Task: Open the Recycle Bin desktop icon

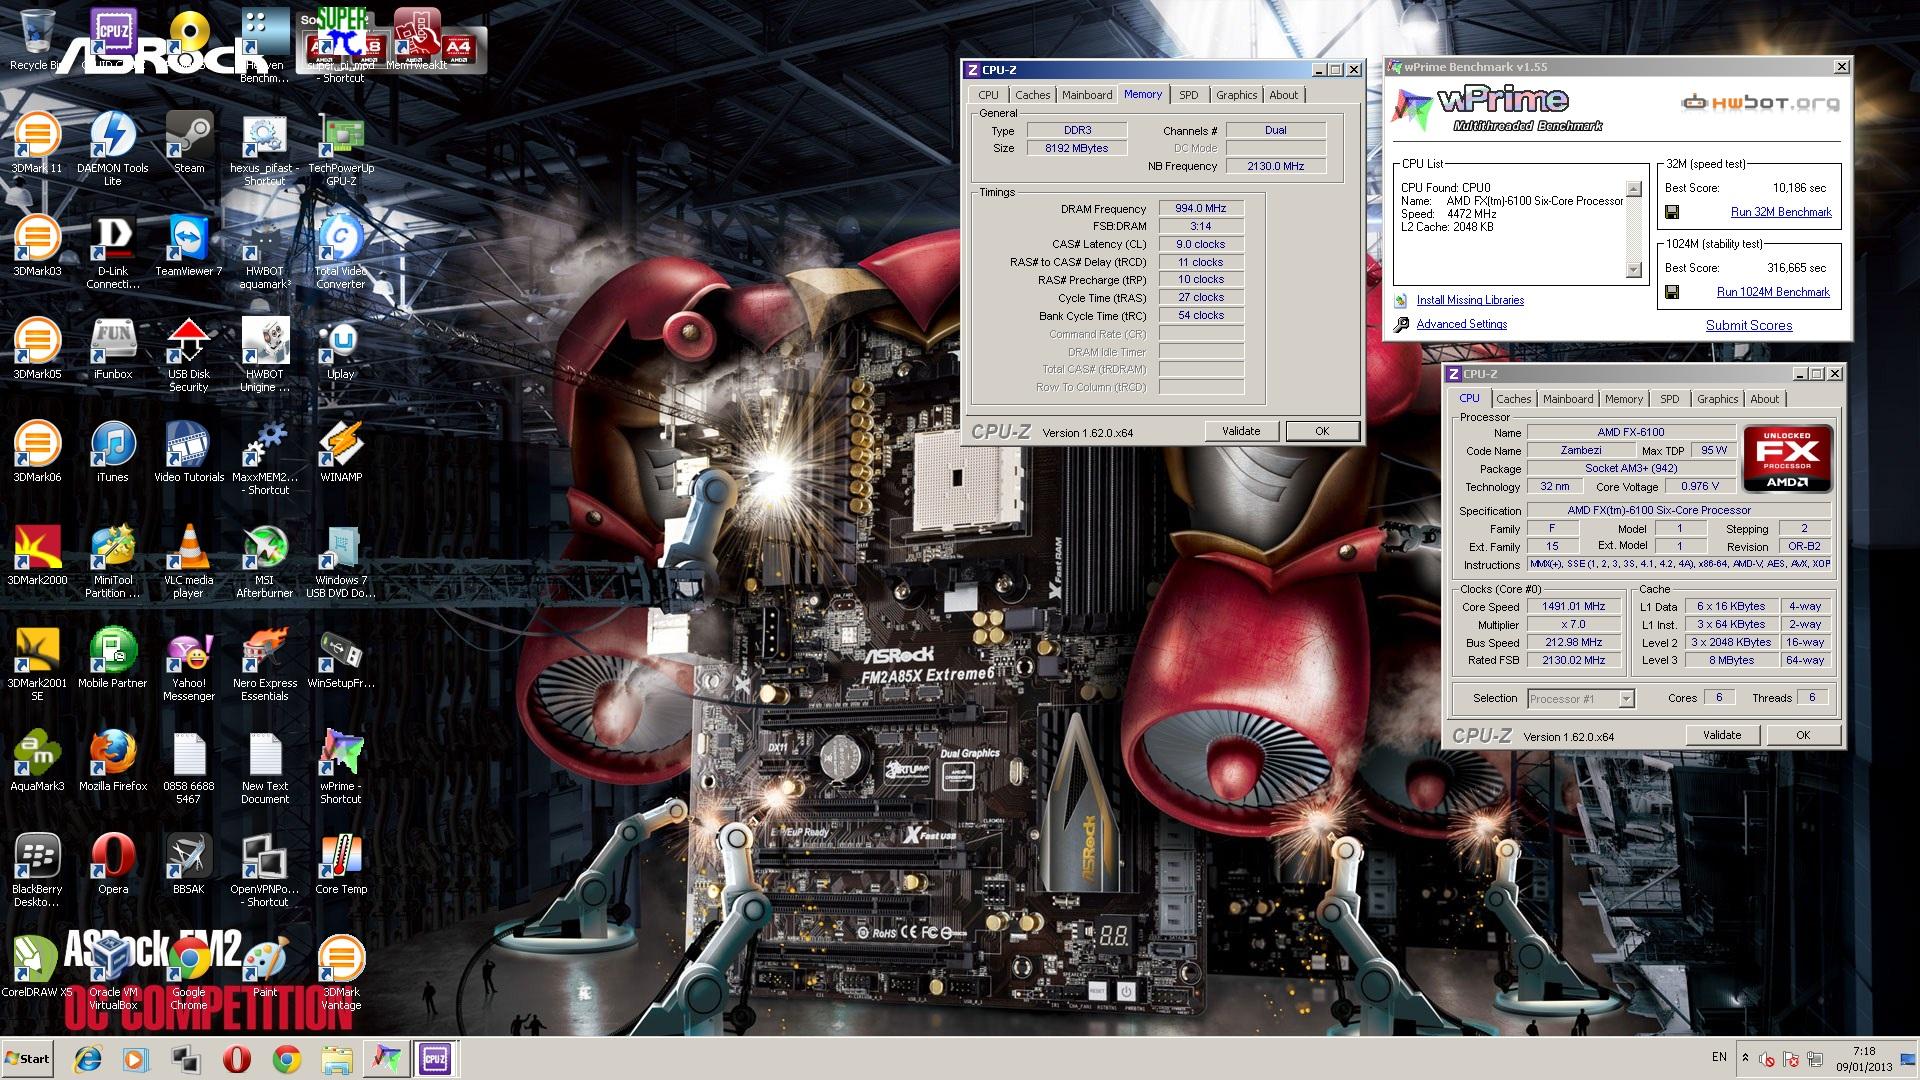Action: tap(37, 40)
